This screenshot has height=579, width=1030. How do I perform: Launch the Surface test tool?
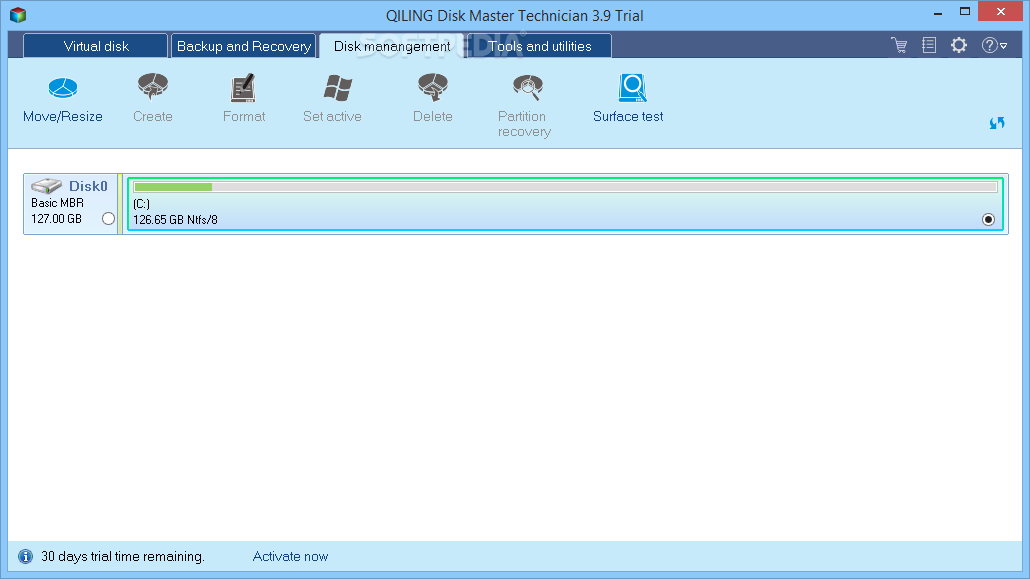[x=629, y=99]
